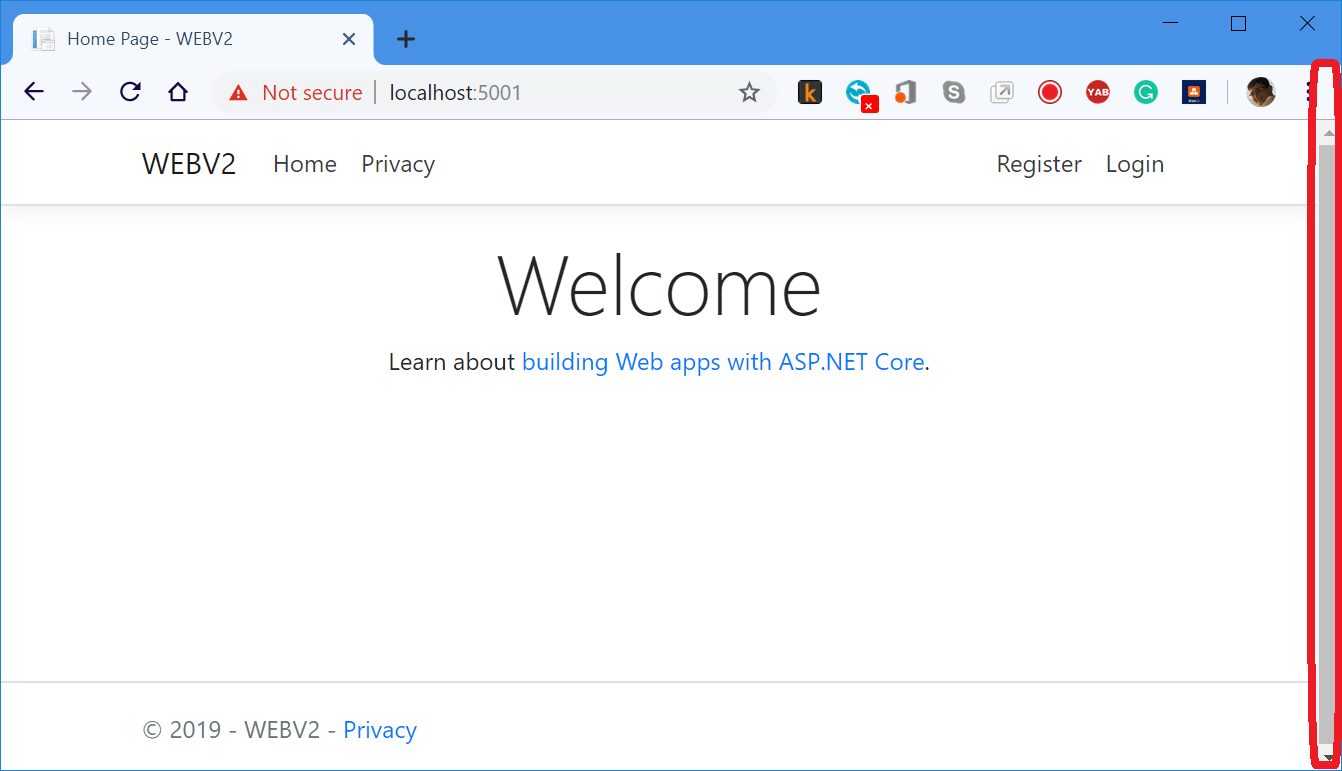
Task: Close the browser window
Action: [x=1307, y=23]
